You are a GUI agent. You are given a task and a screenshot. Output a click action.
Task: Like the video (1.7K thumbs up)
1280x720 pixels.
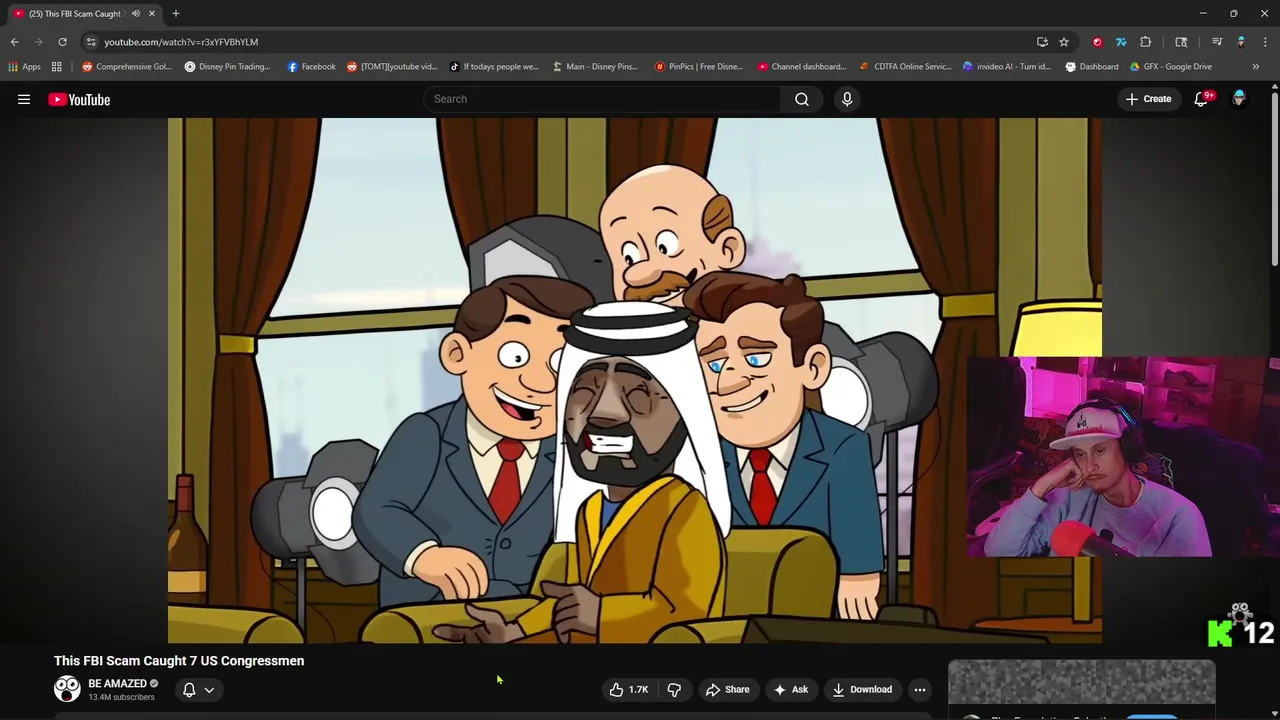[x=629, y=689]
